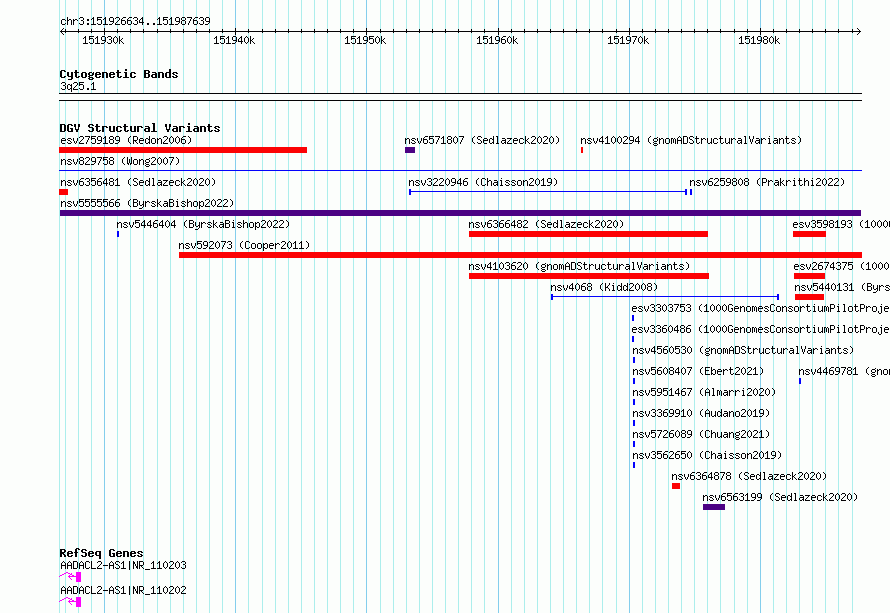
Task: Click the nsv4560530 (gnomADStructuralVariants) label
Action: tap(743, 350)
